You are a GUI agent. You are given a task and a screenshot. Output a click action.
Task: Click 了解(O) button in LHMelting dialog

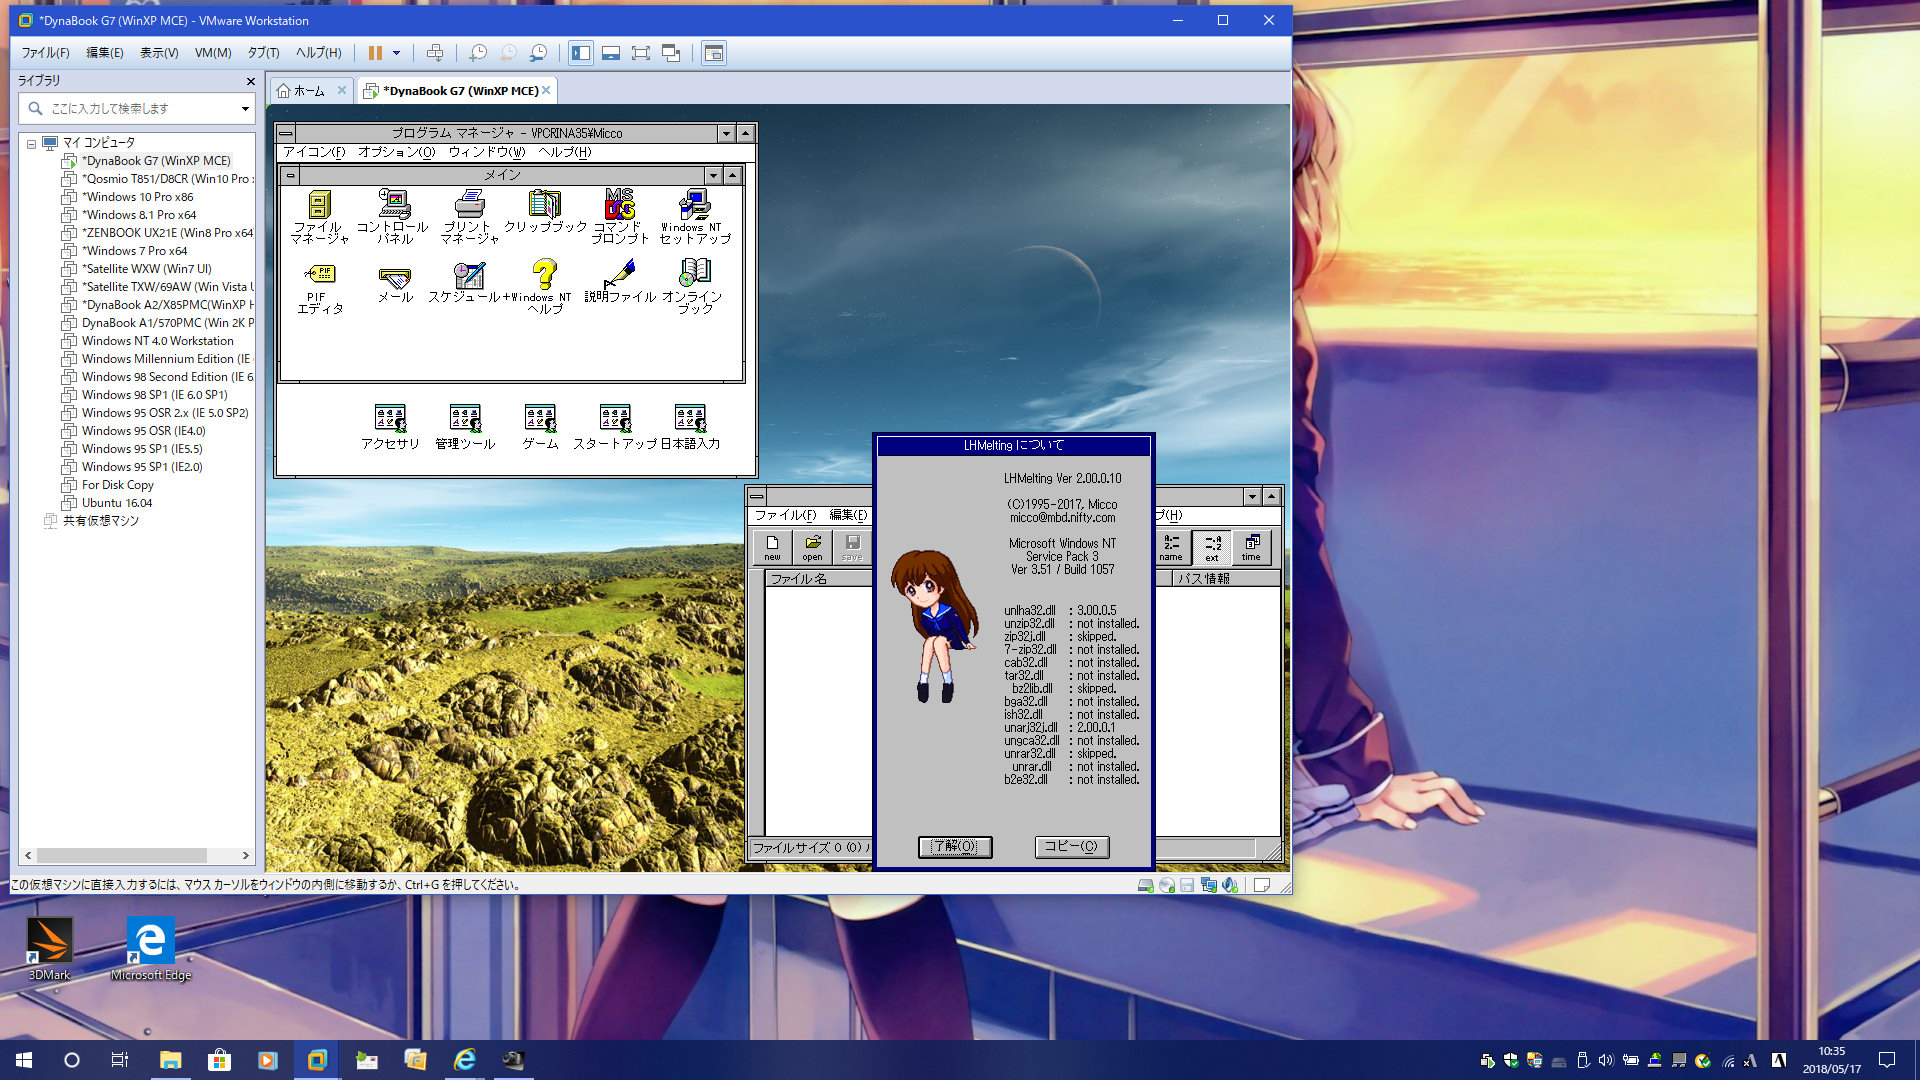click(955, 847)
